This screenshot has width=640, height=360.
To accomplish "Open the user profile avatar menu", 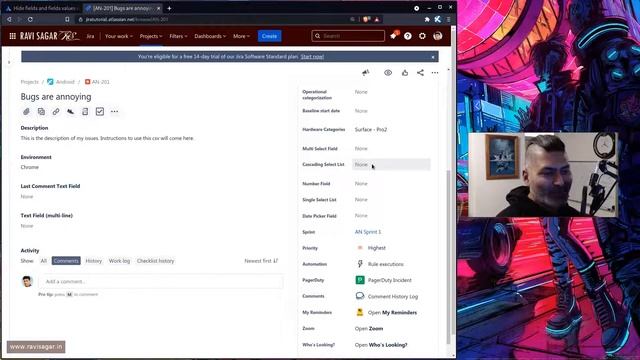I will [438, 36].
